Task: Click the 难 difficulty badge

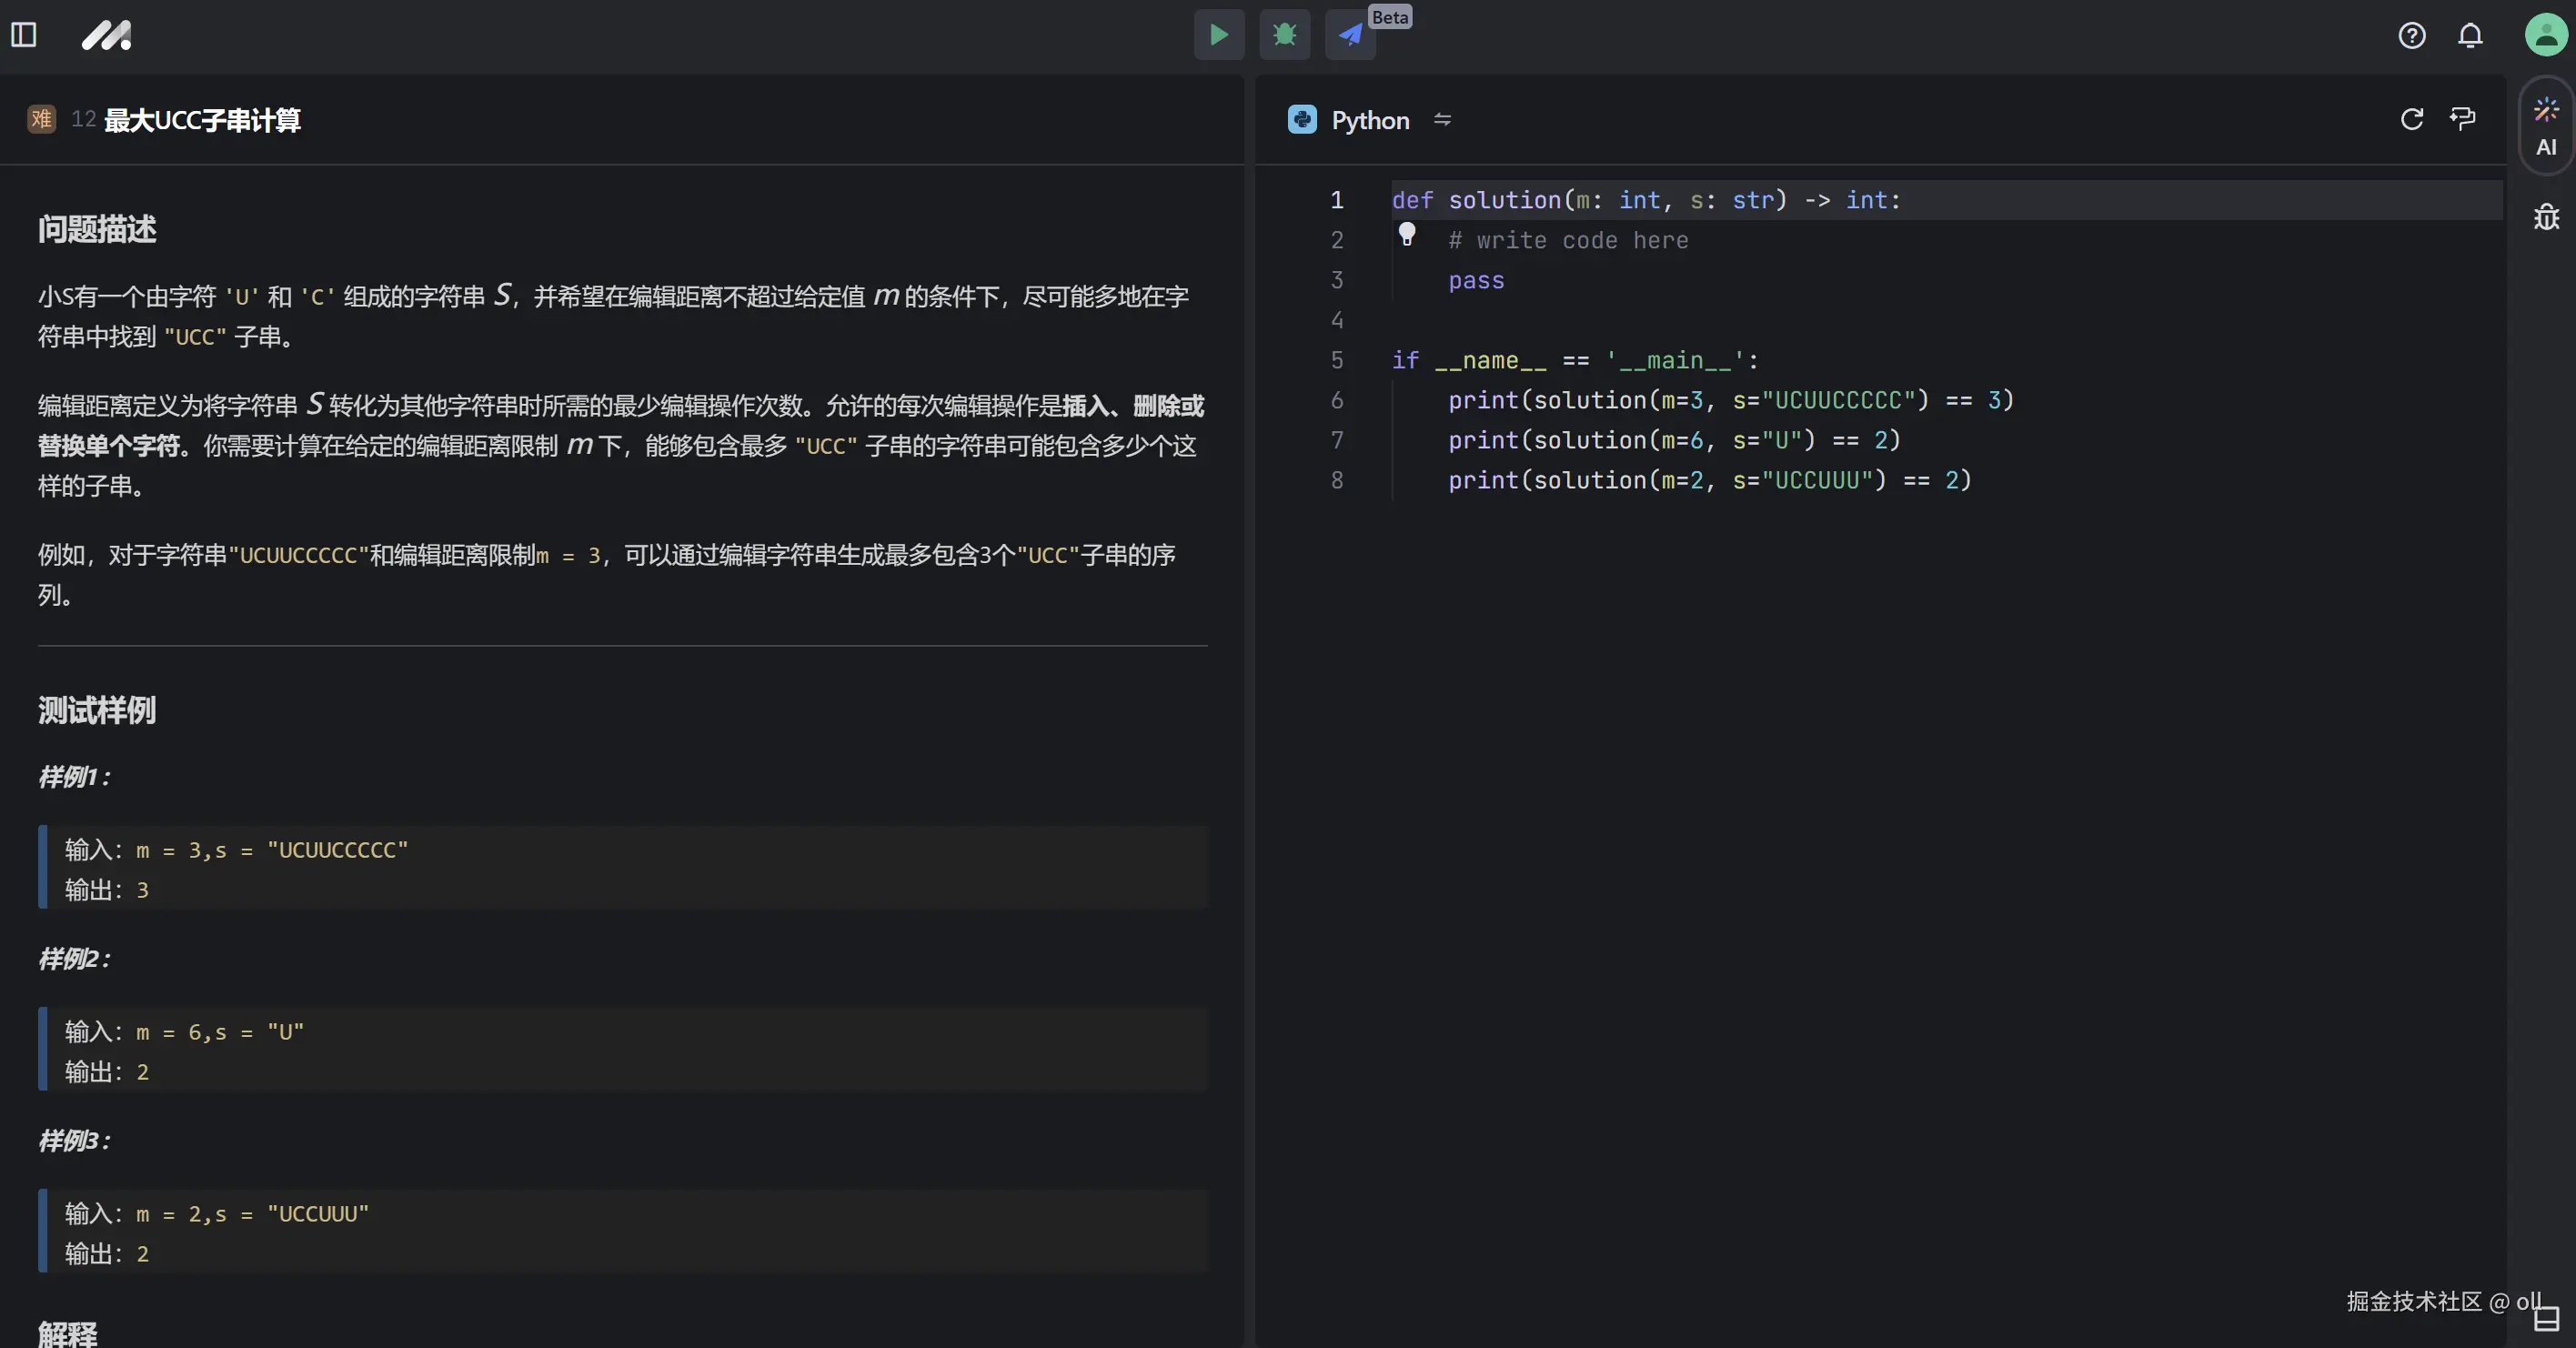Action: click(x=41, y=119)
